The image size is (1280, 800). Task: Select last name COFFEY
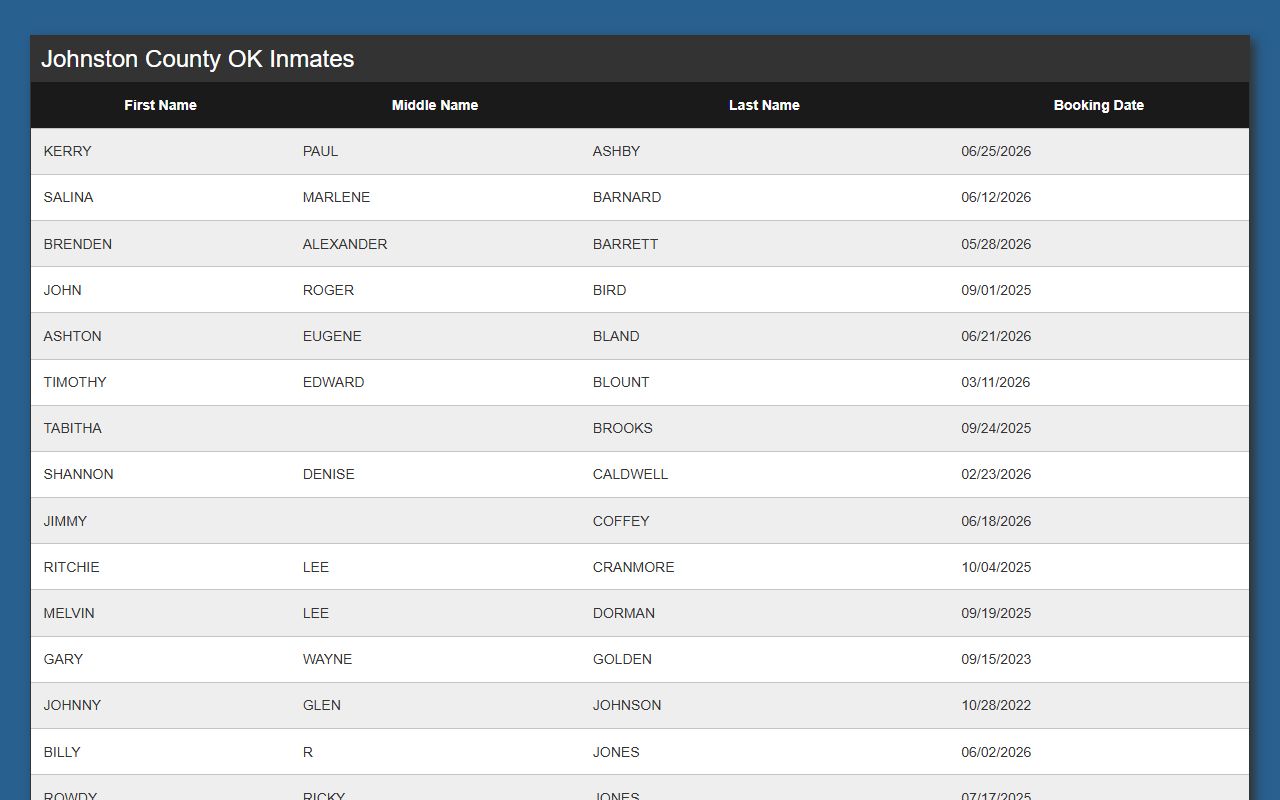(x=621, y=521)
